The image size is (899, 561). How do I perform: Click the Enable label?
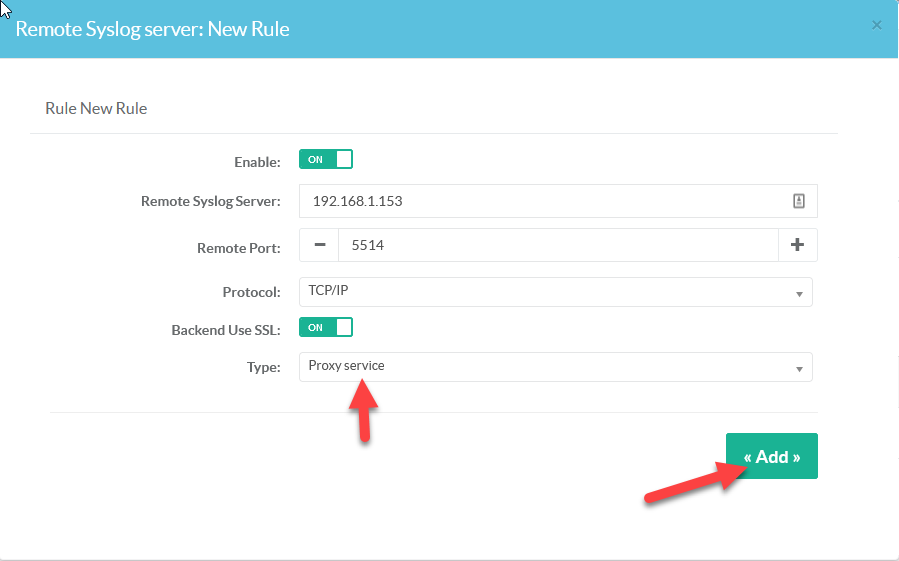[x=257, y=162]
